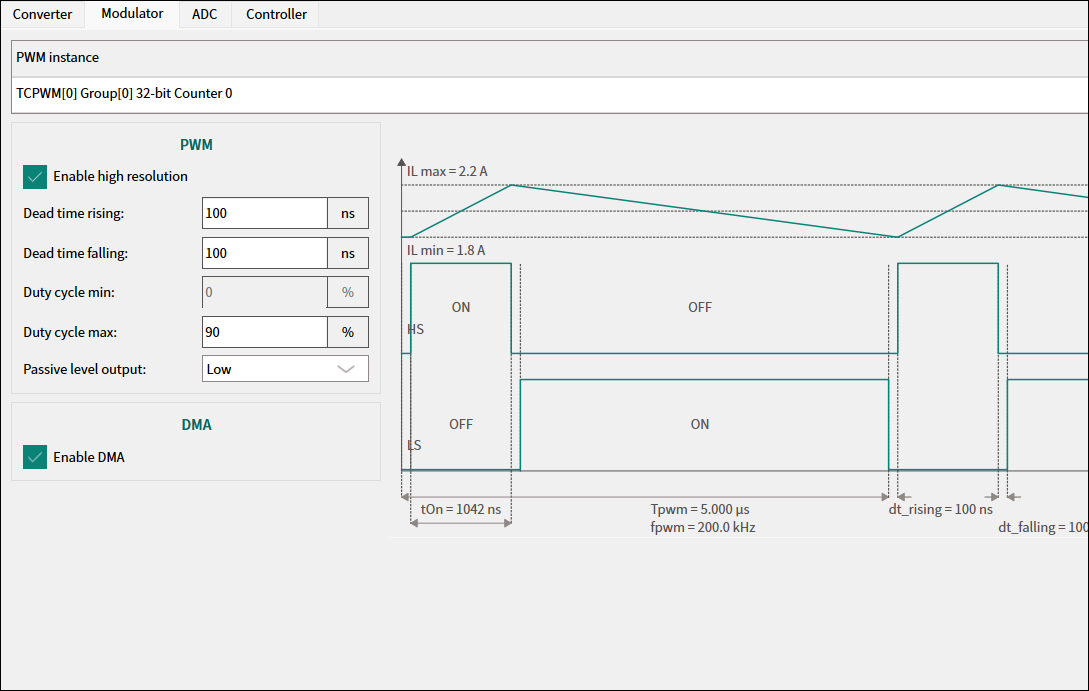
Task: Click the Modulator tab
Action: pyautogui.click(x=132, y=14)
